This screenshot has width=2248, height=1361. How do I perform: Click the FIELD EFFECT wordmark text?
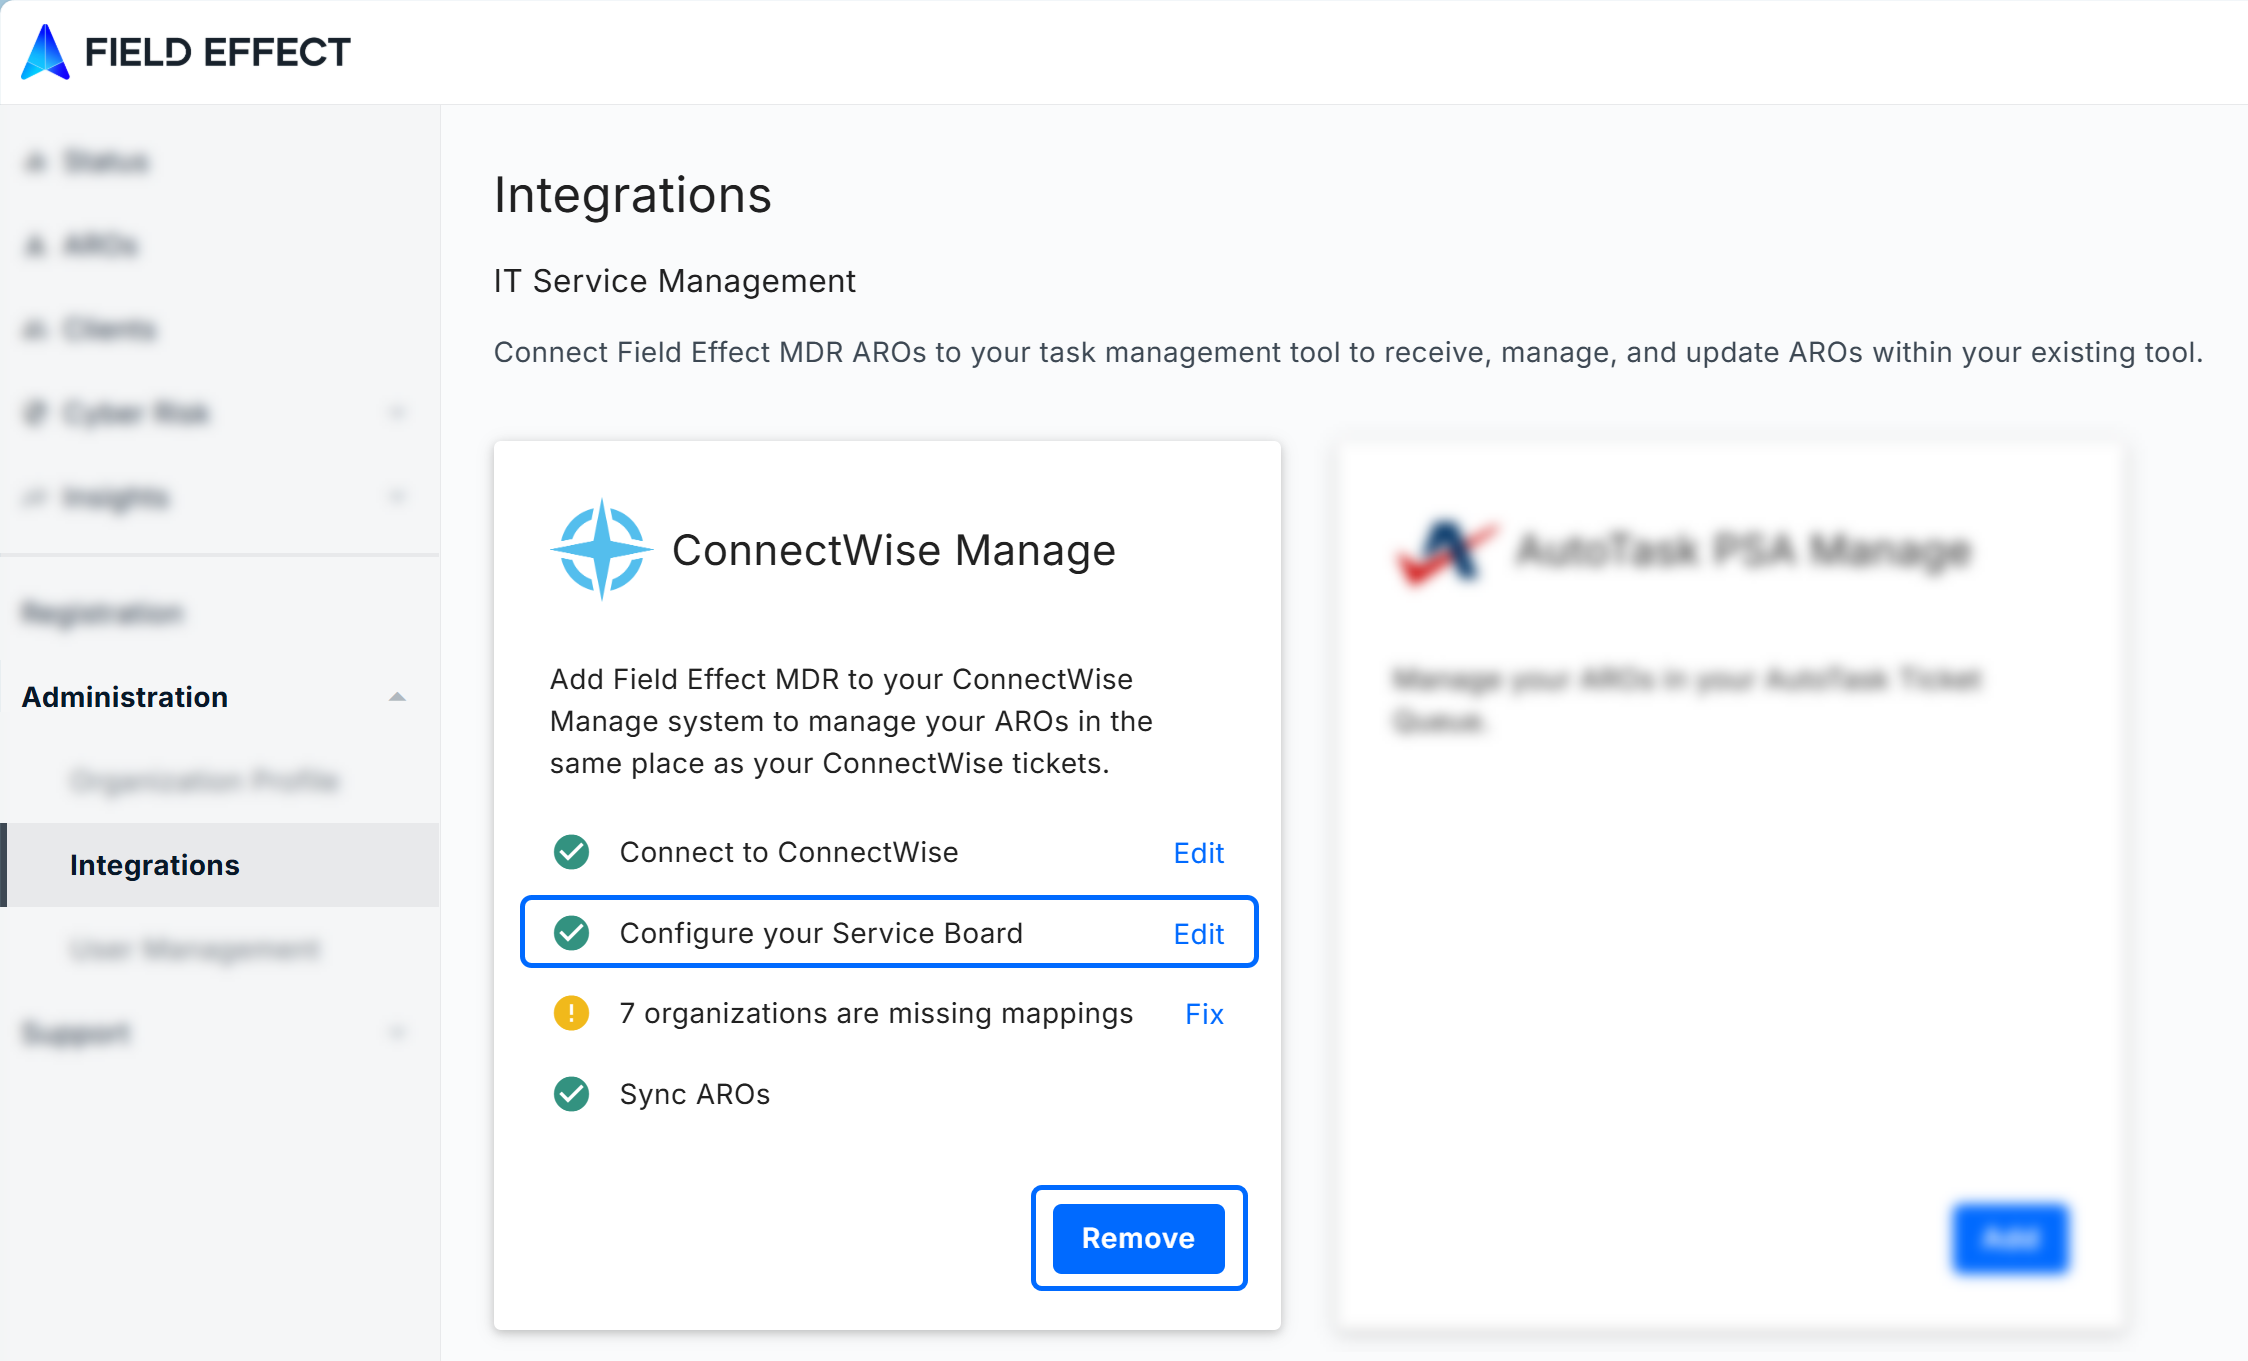(217, 52)
